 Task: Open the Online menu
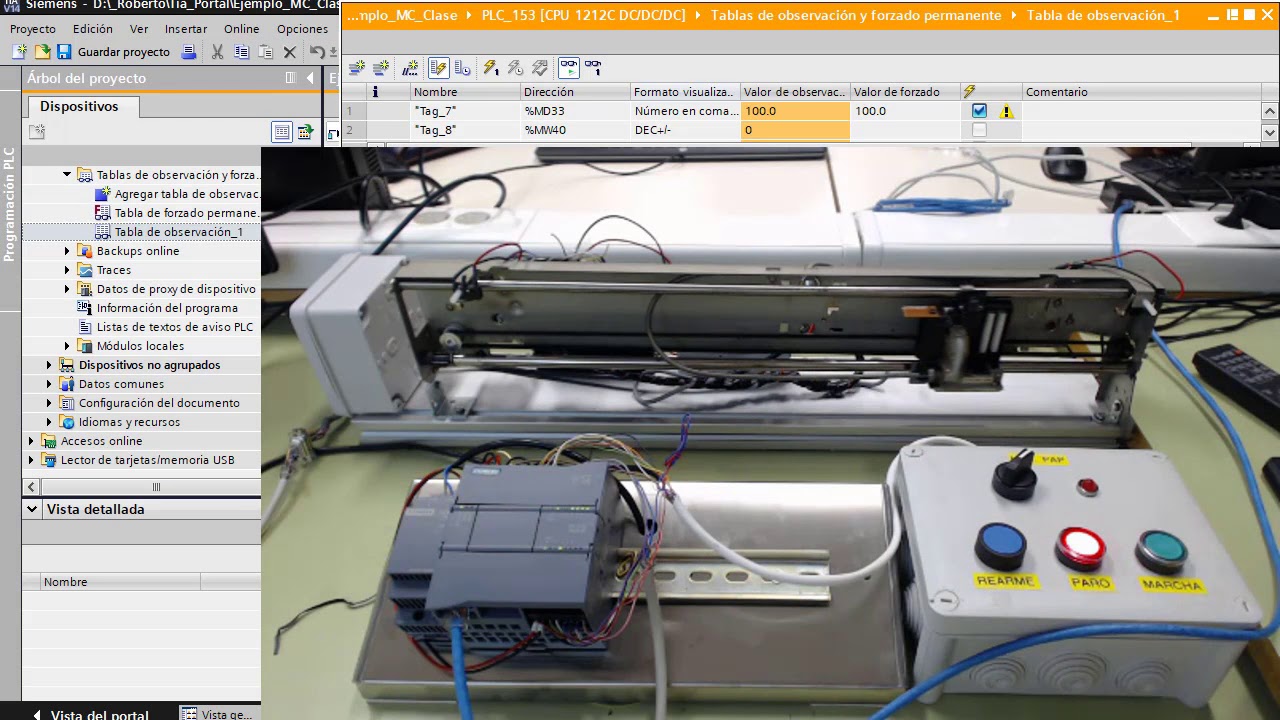coord(242,29)
